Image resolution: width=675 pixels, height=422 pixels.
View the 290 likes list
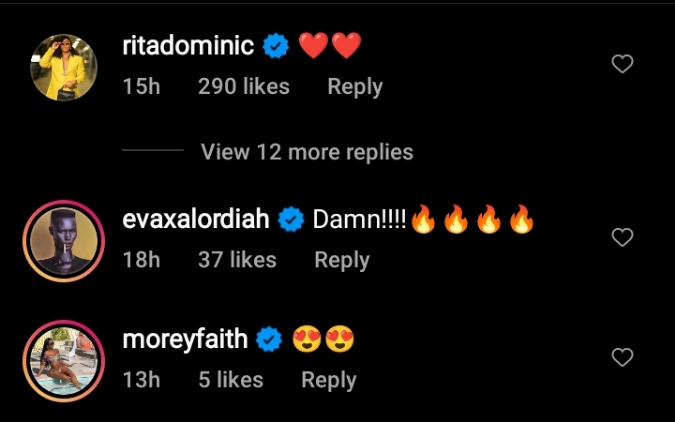[x=243, y=87]
